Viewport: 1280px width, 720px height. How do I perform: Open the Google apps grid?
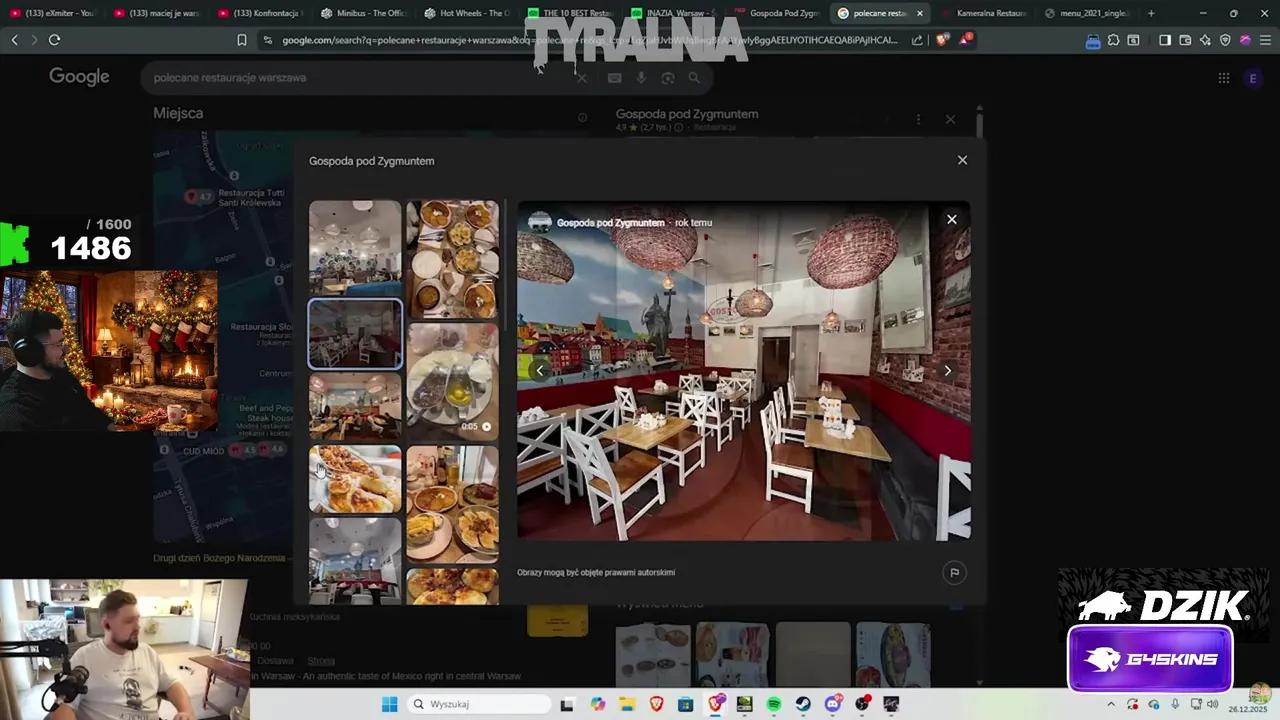(1223, 78)
